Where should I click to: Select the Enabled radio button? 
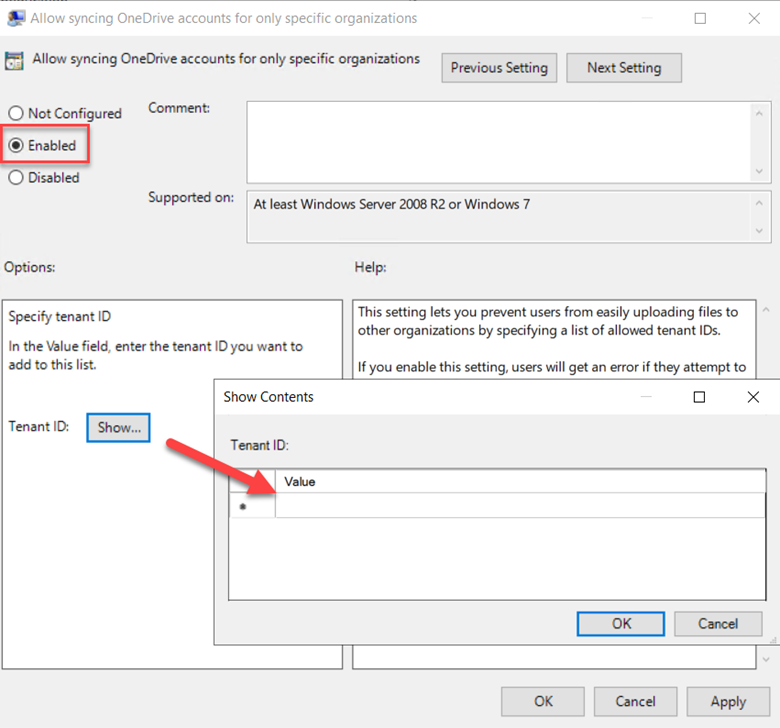point(16,145)
